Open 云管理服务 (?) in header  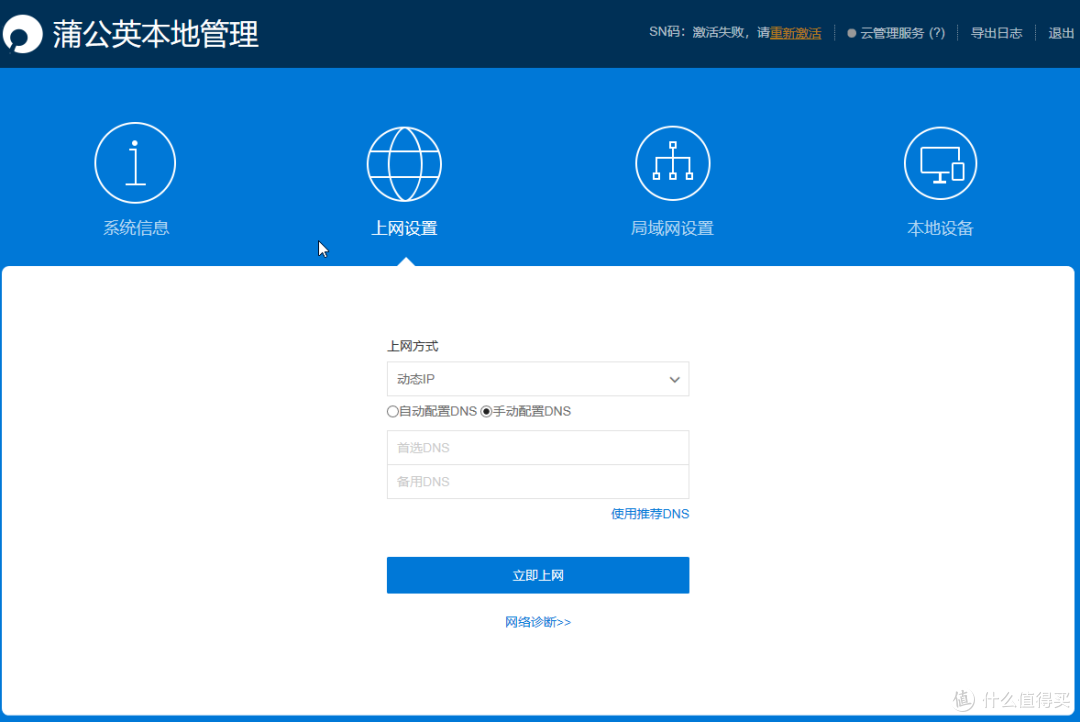tap(896, 33)
